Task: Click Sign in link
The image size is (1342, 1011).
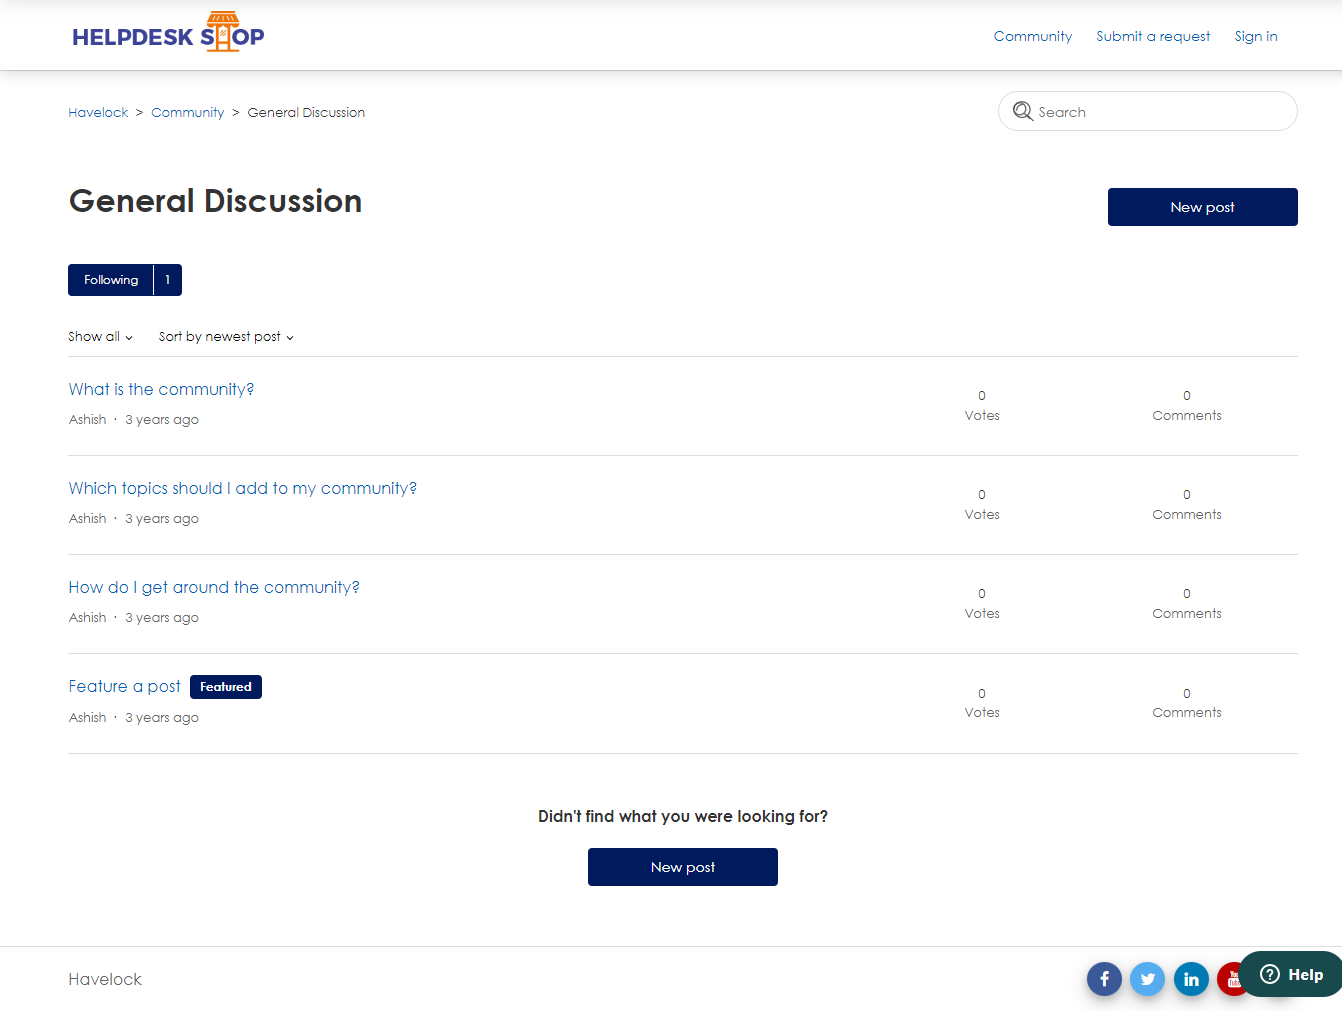Action: [x=1255, y=36]
